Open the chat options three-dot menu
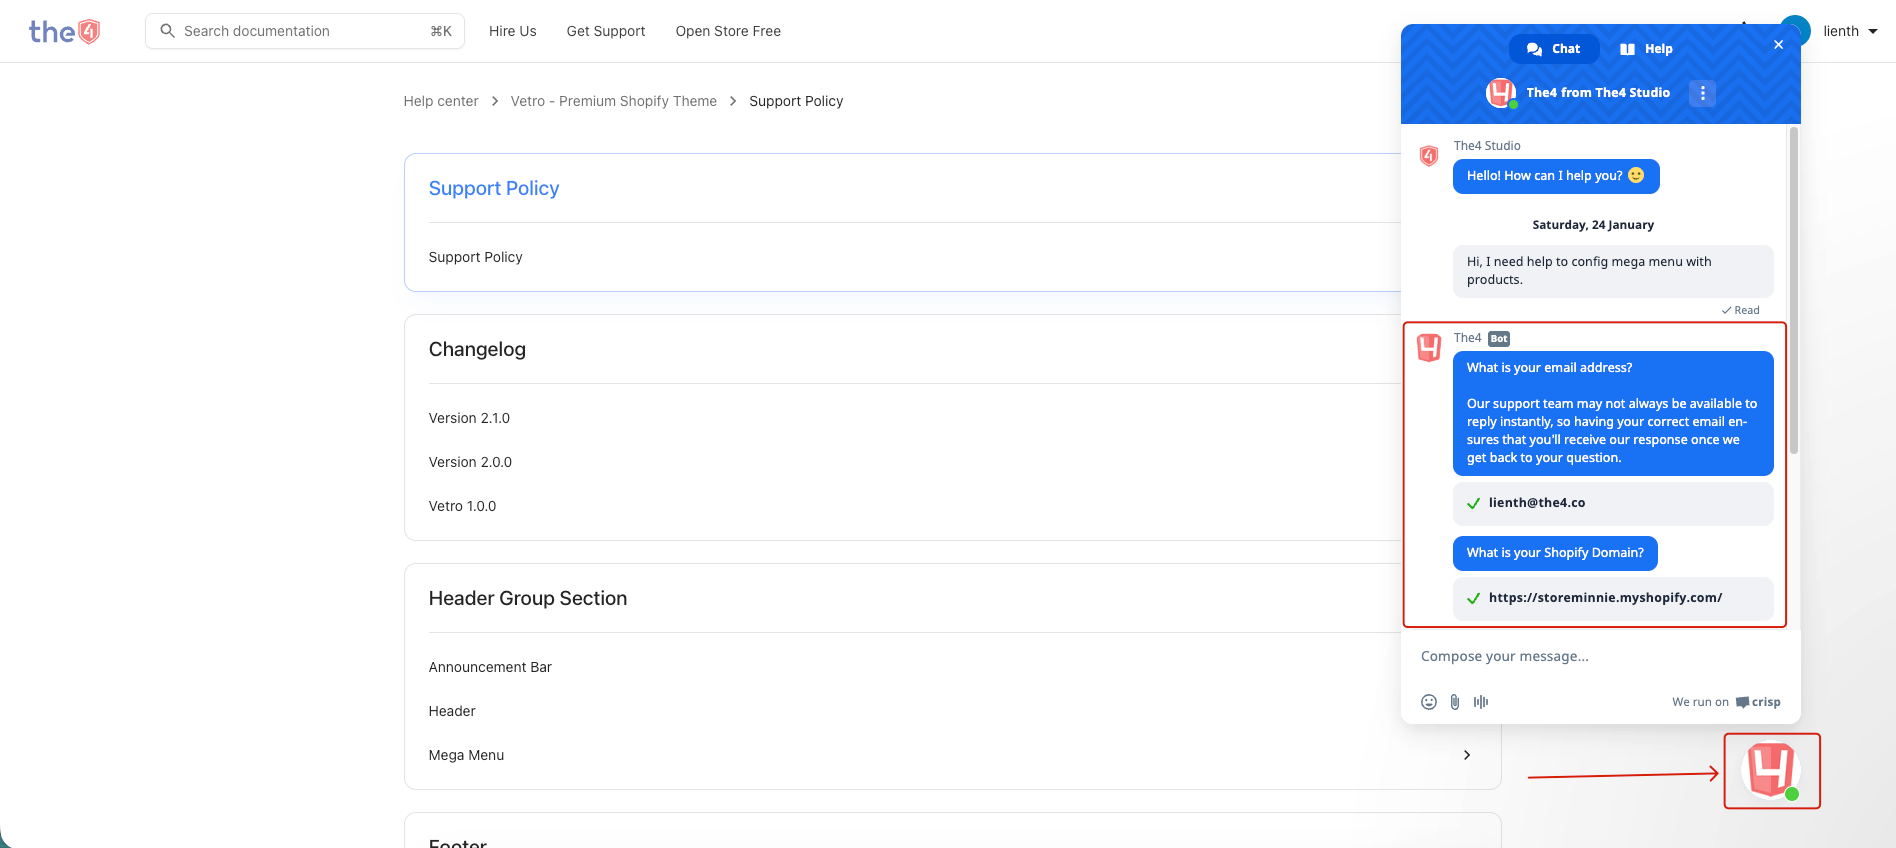Viewport: 1896px width, 848px height. point(1702,93)
